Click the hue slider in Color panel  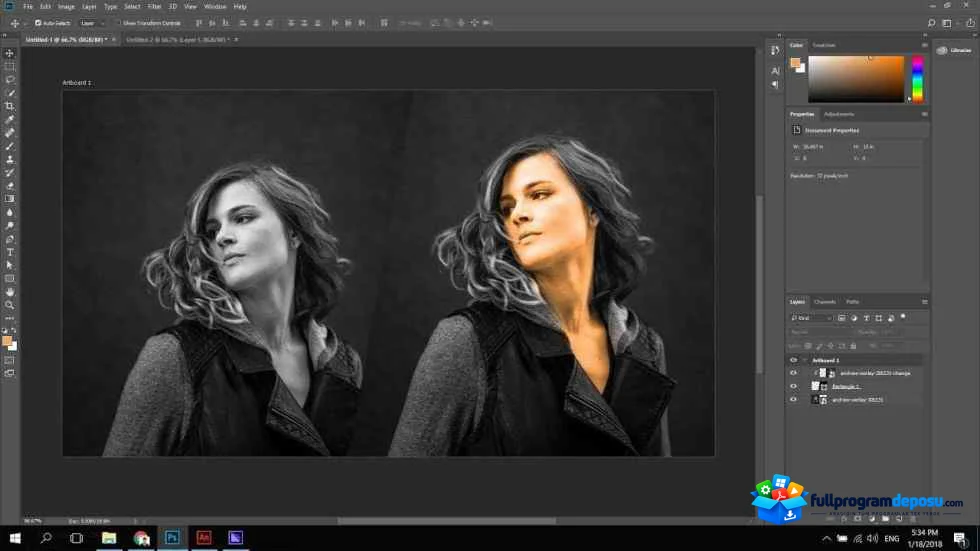[x=917, y=79]
